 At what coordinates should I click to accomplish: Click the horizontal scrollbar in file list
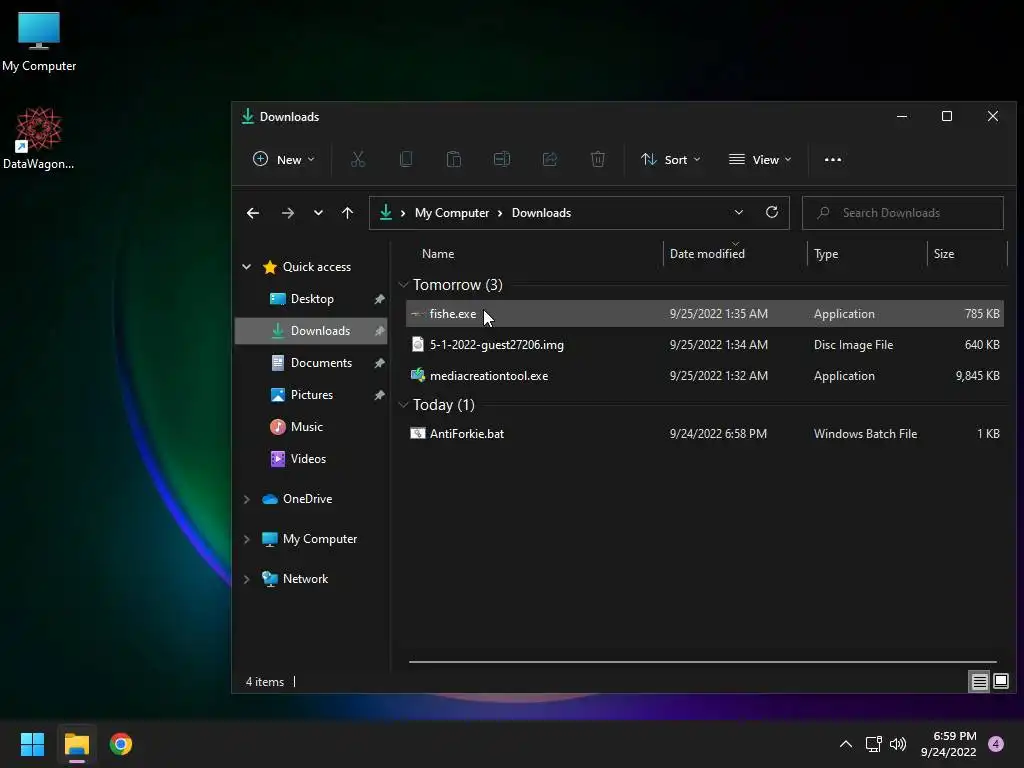(703, 662)
